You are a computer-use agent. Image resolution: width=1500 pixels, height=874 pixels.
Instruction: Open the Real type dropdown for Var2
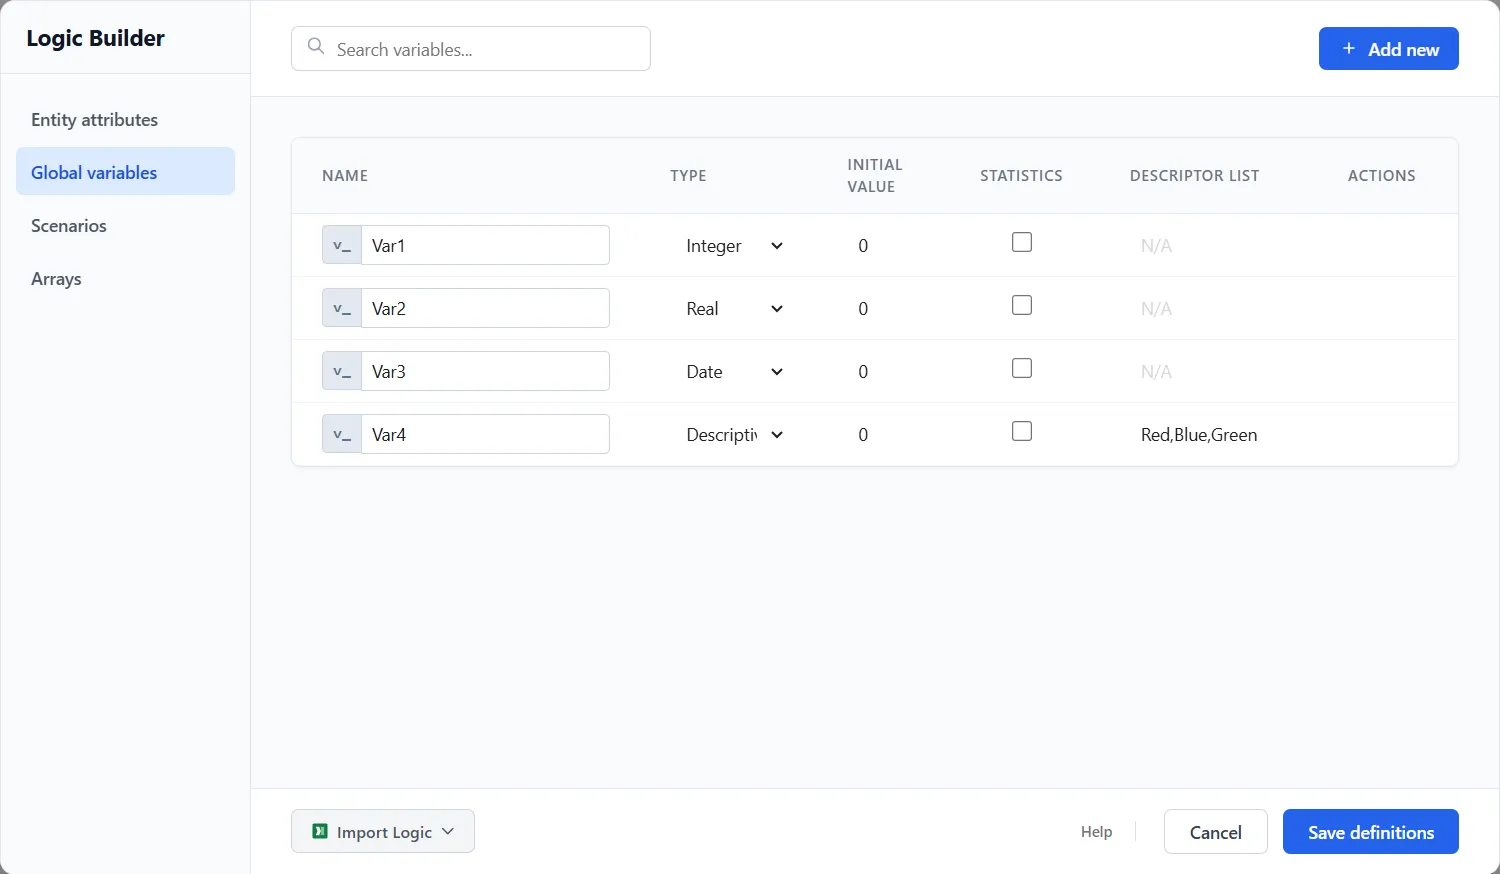pos(735,309)
